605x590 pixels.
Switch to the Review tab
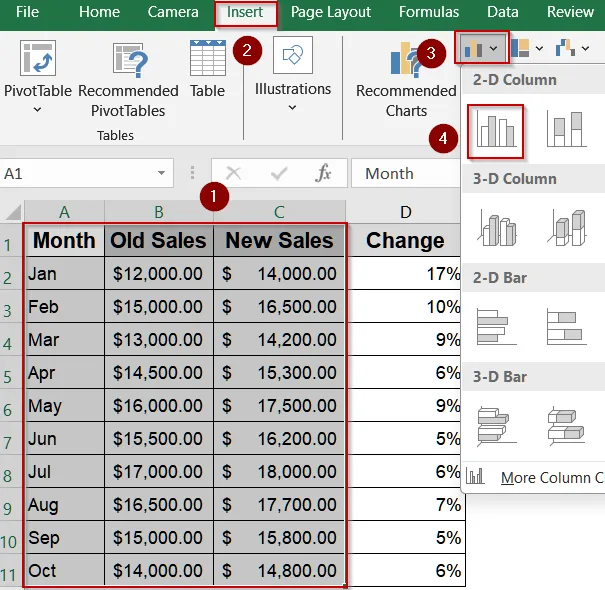[570, 12]
